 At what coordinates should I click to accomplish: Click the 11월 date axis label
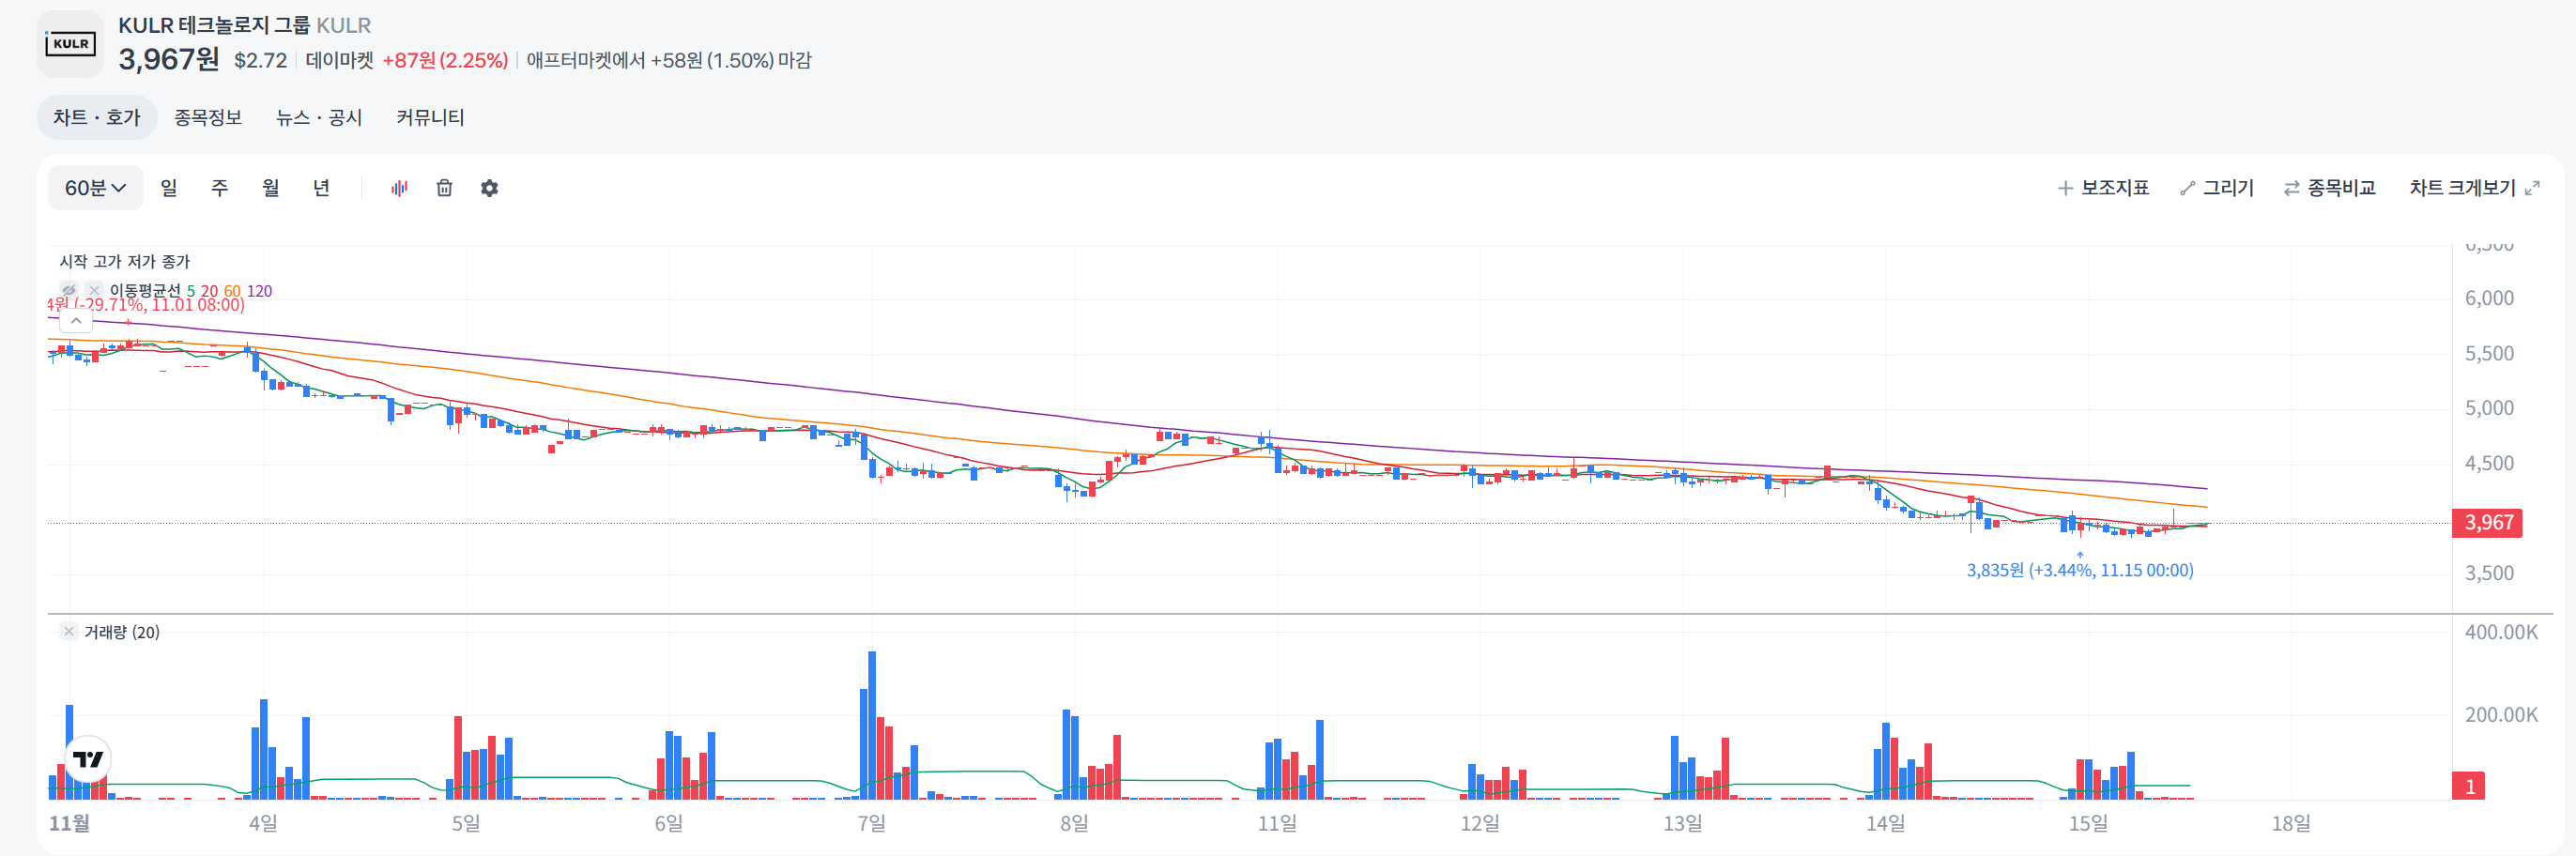[x=70, y=823]
